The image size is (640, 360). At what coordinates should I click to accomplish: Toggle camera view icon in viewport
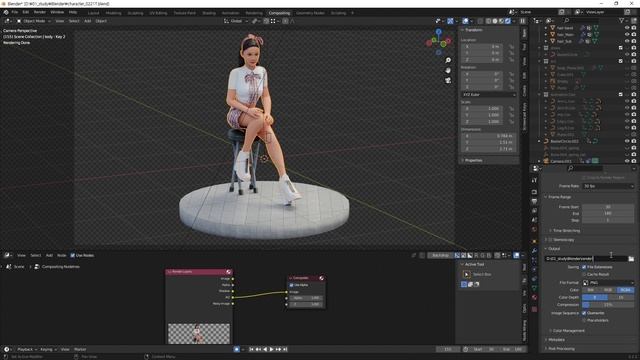coord(448,80)
